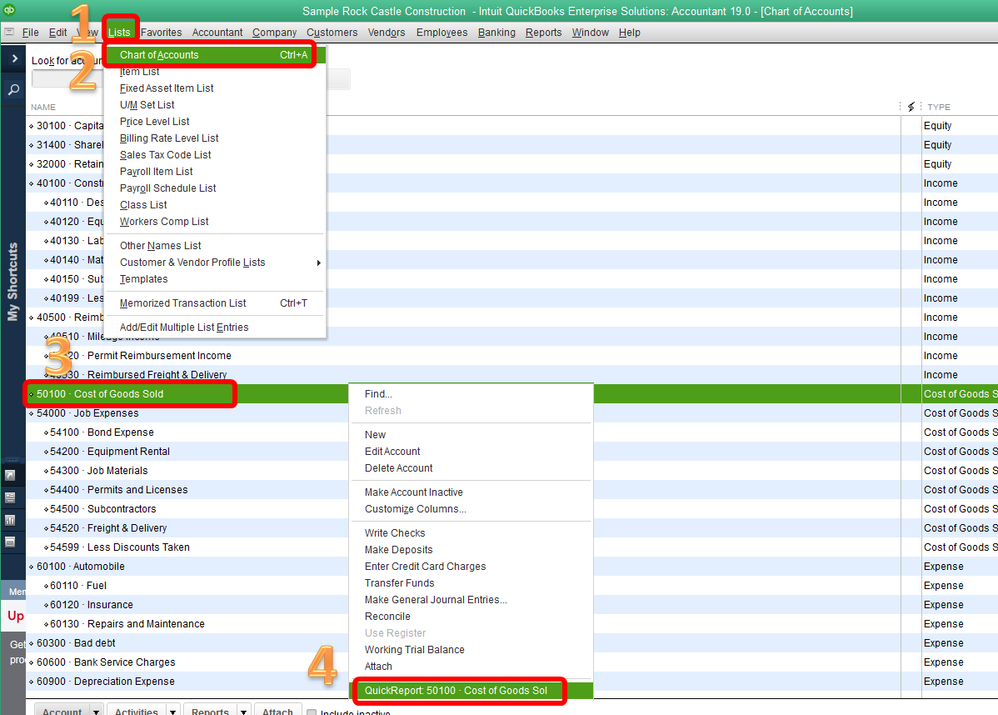Open the Activities button dropdown arrow
This screenshot has height=715, width=998.
coord(172,711)
